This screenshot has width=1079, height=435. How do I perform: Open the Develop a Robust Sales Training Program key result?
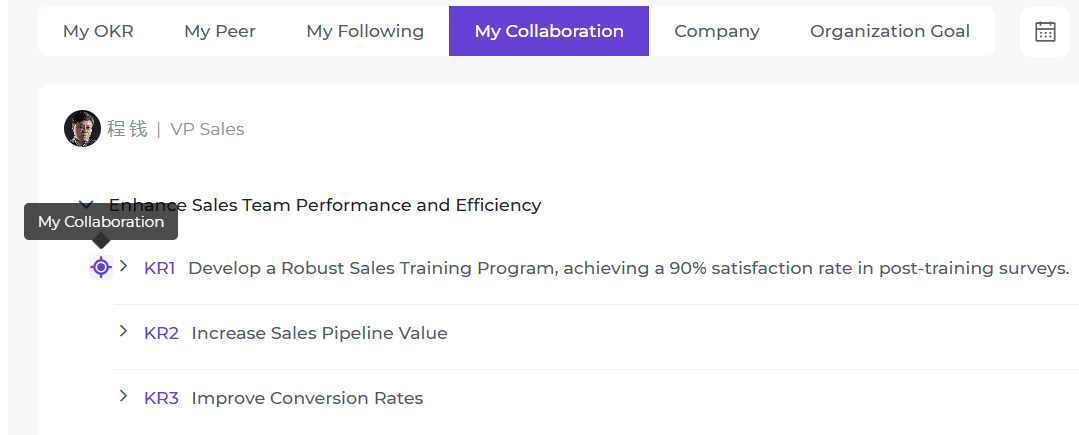(628, 268)
